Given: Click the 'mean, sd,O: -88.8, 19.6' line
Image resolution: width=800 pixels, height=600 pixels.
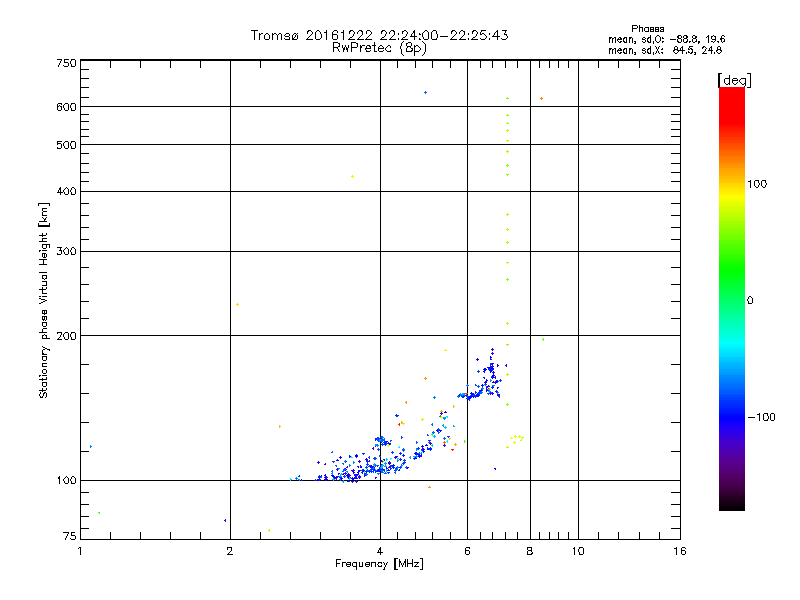Looking at the screenshot, I should click(x=666, y=39).
